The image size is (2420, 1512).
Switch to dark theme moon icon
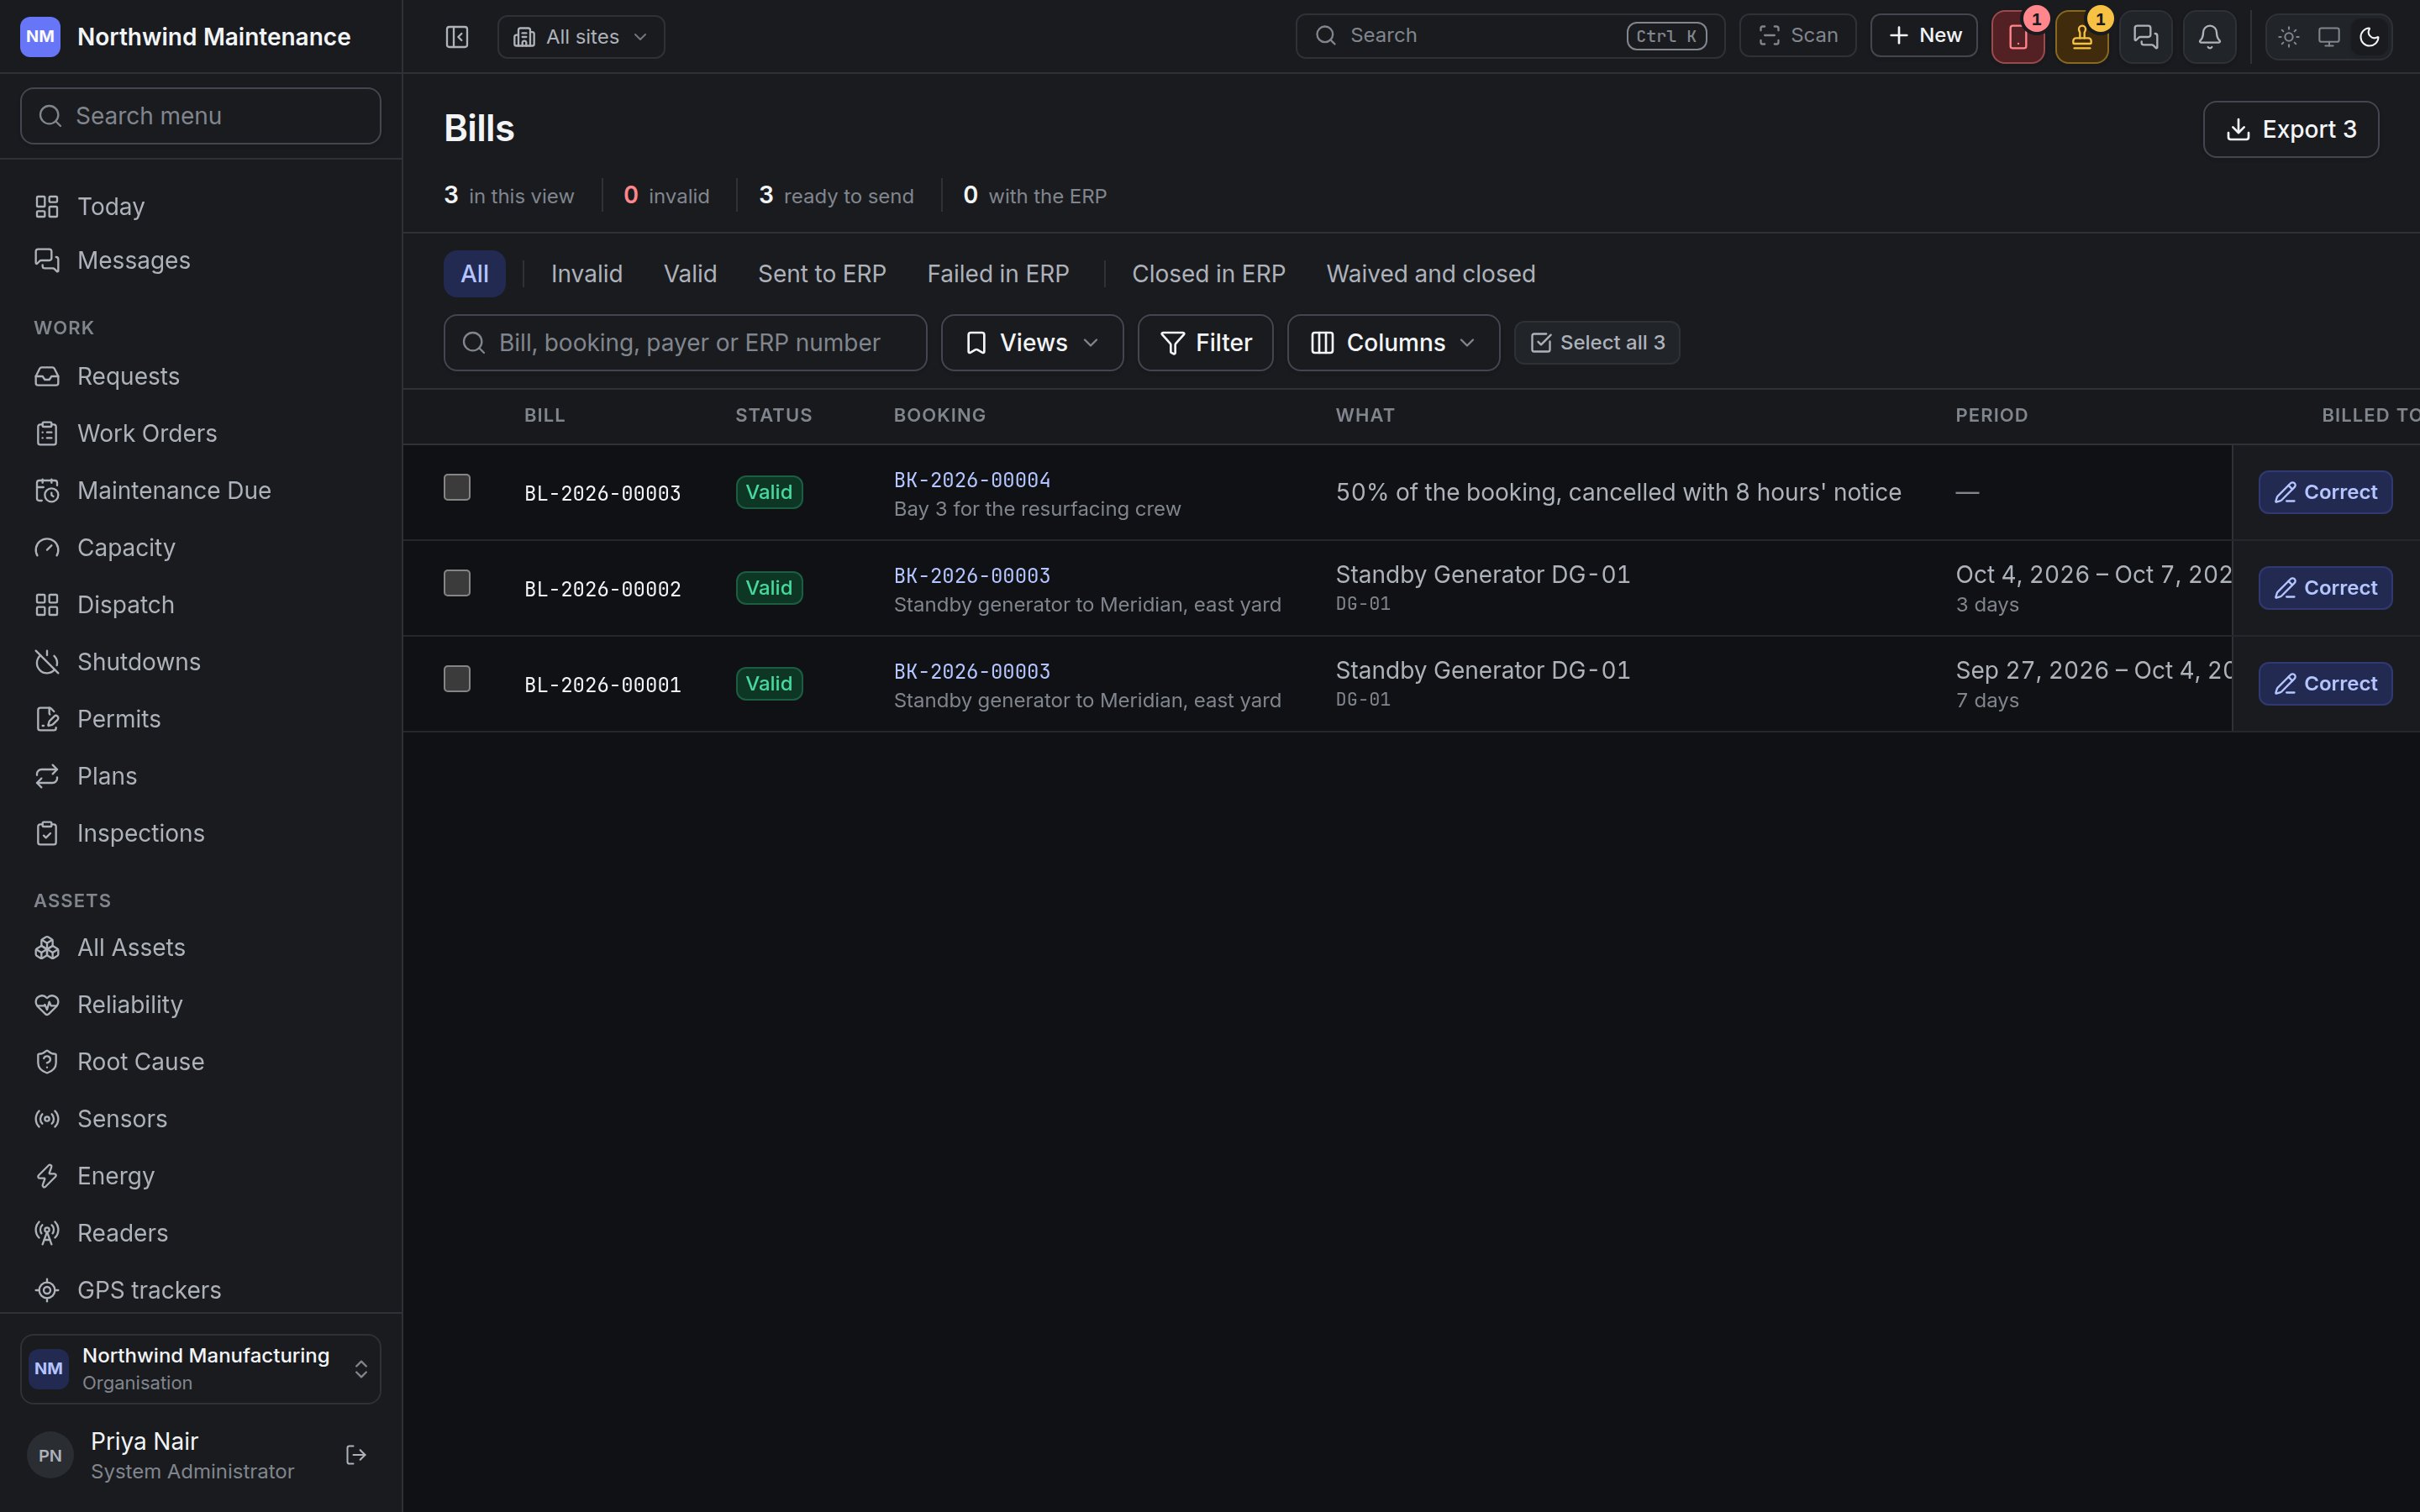(x=2369, y=37)
